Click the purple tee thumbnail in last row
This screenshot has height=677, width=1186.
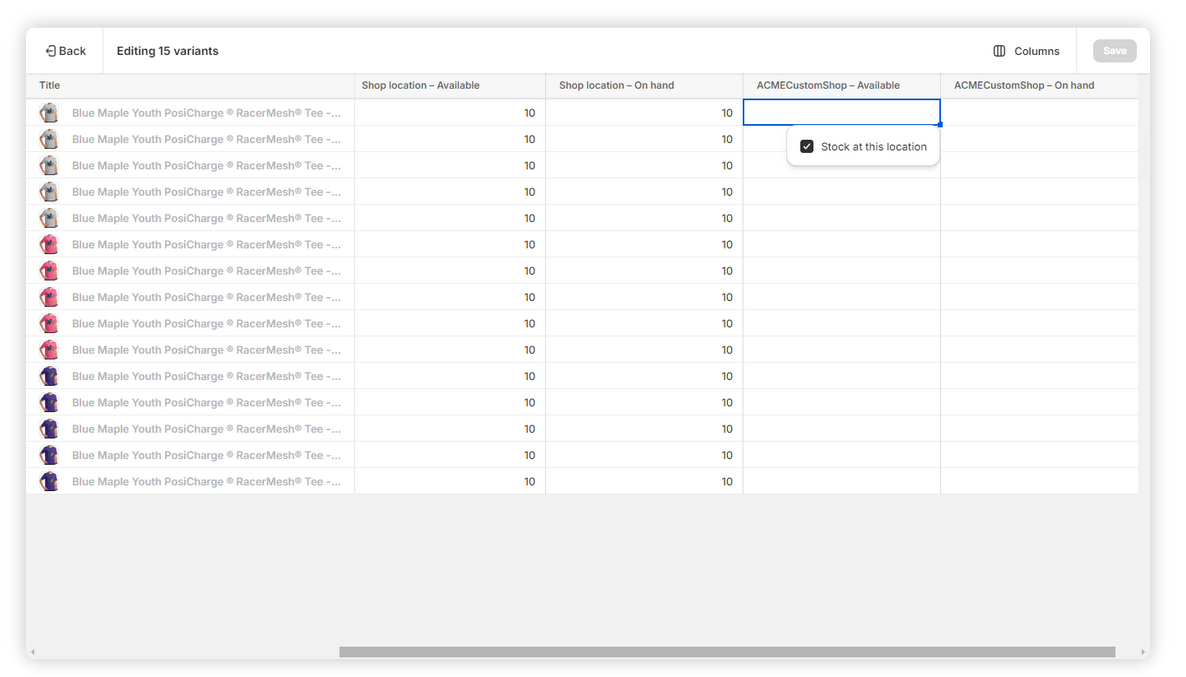coord(49,482)
